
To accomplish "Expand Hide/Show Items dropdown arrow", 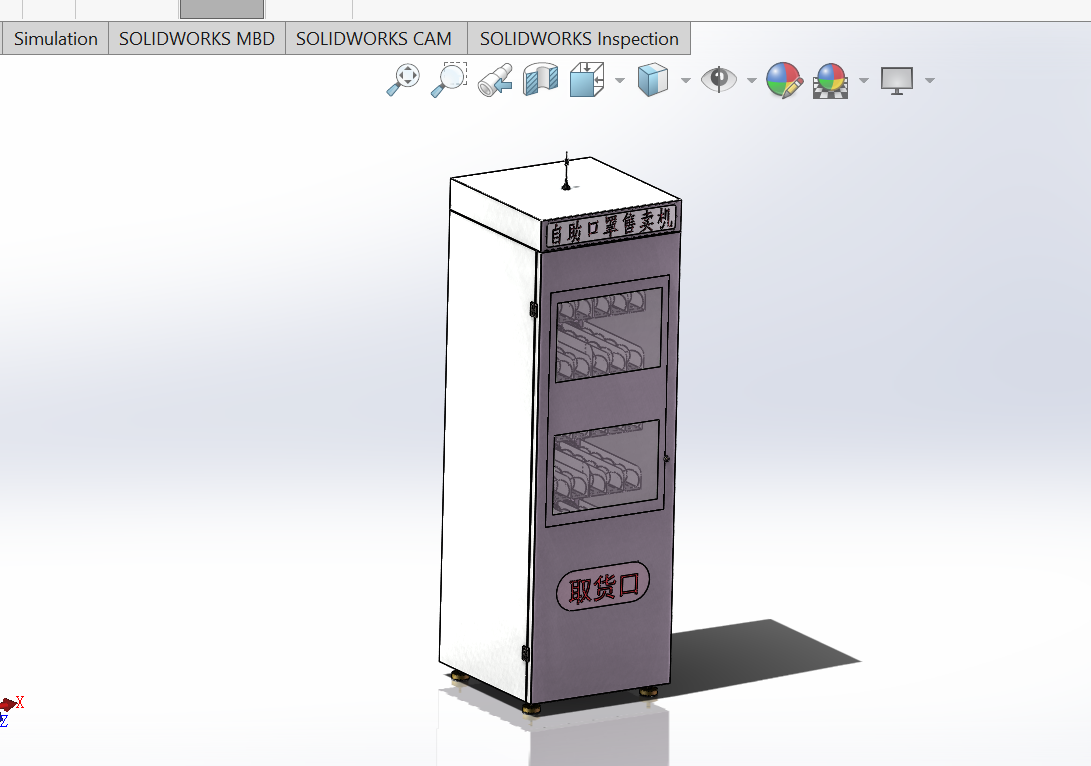I will pos(751,81).
